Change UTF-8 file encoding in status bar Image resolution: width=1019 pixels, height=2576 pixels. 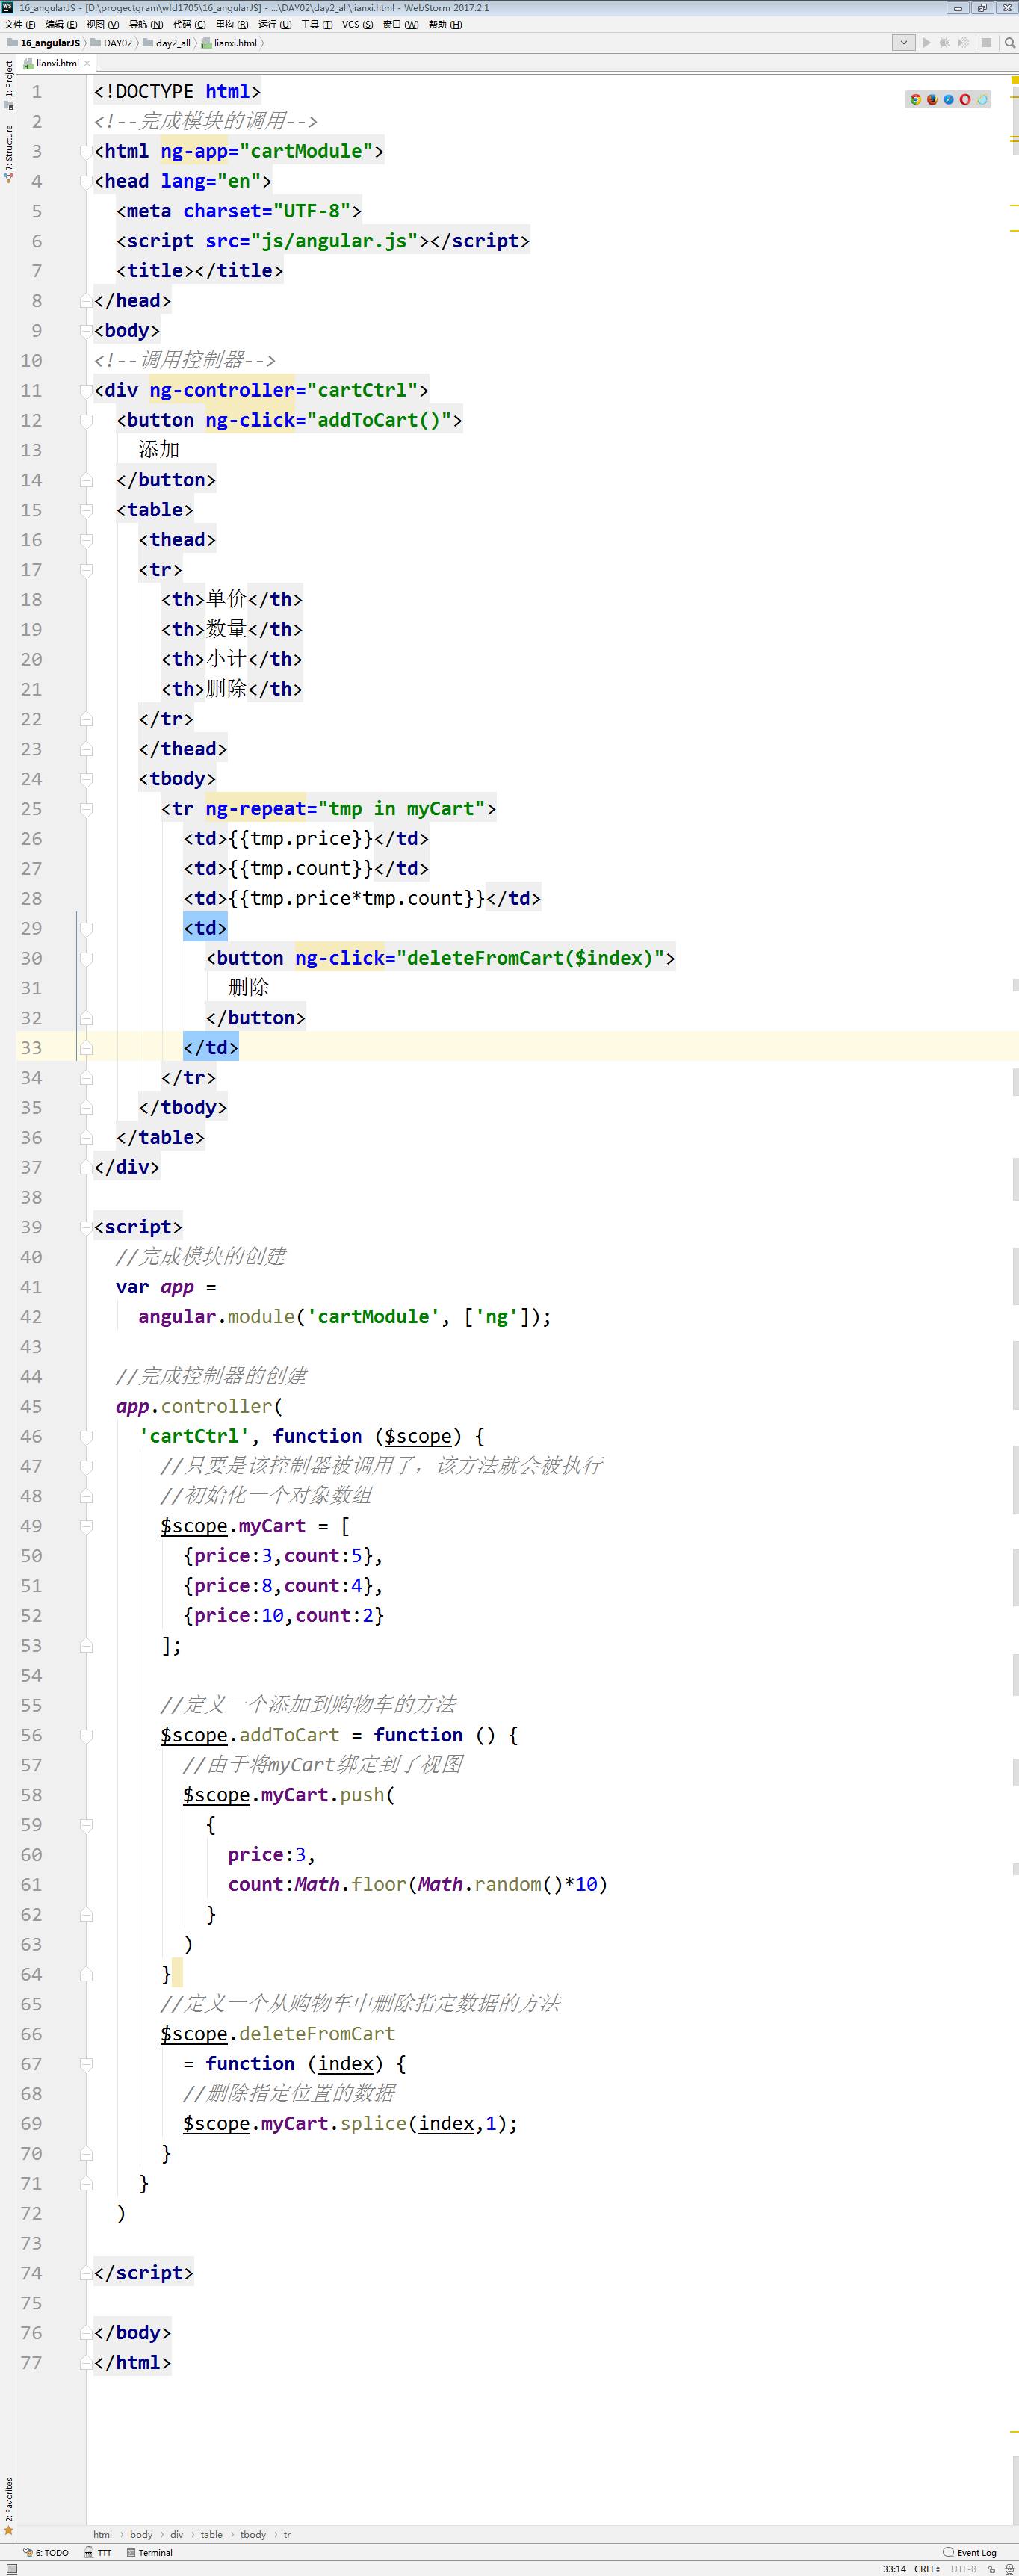point(963,2568)
